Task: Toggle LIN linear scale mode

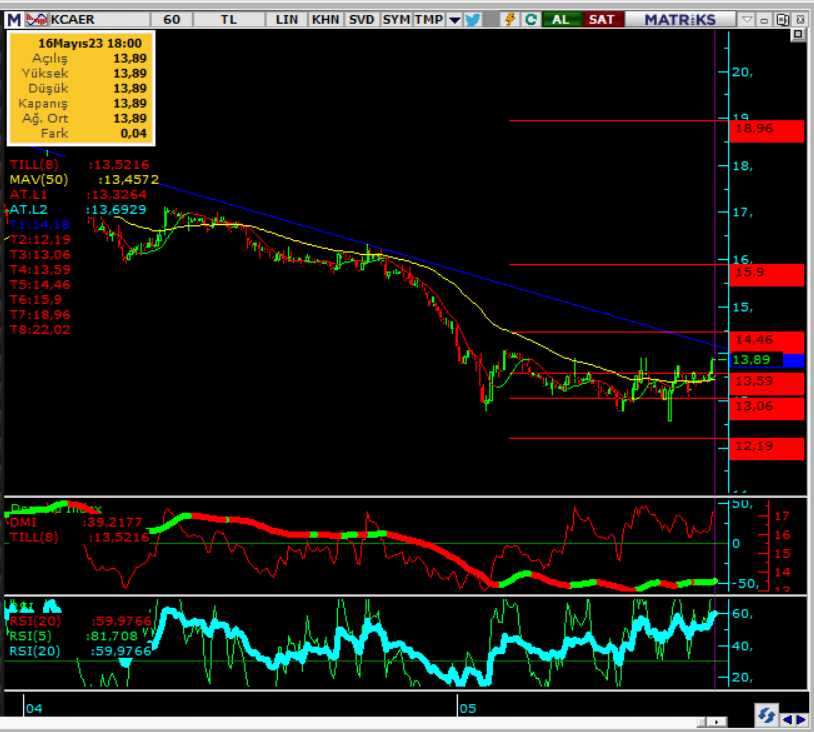Action: click(x=287, y=20)
